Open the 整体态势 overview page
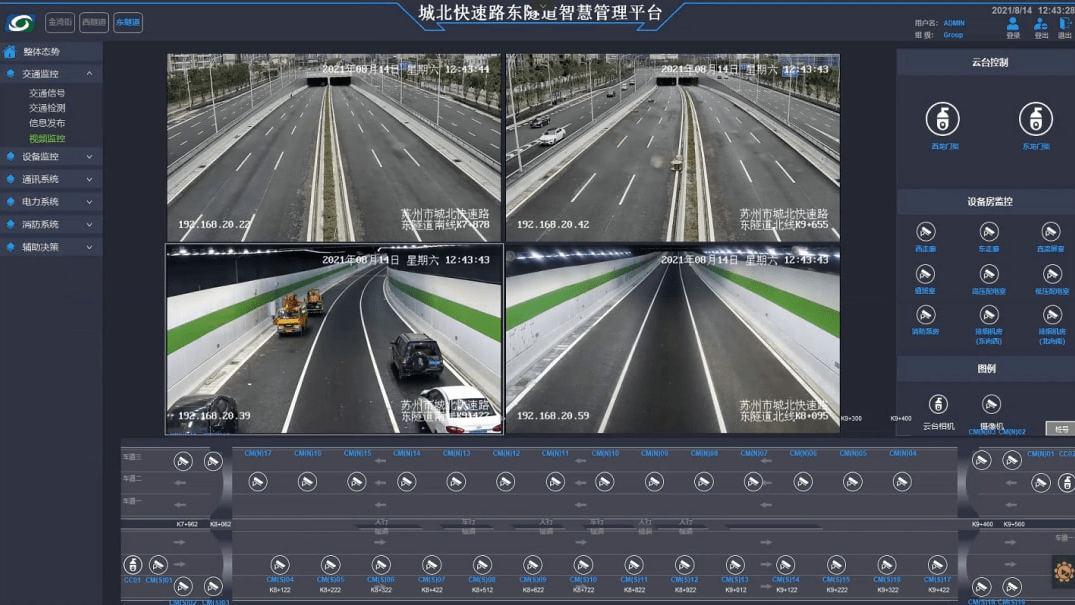Screen dimensions: 1075x605 click(42, 52)
